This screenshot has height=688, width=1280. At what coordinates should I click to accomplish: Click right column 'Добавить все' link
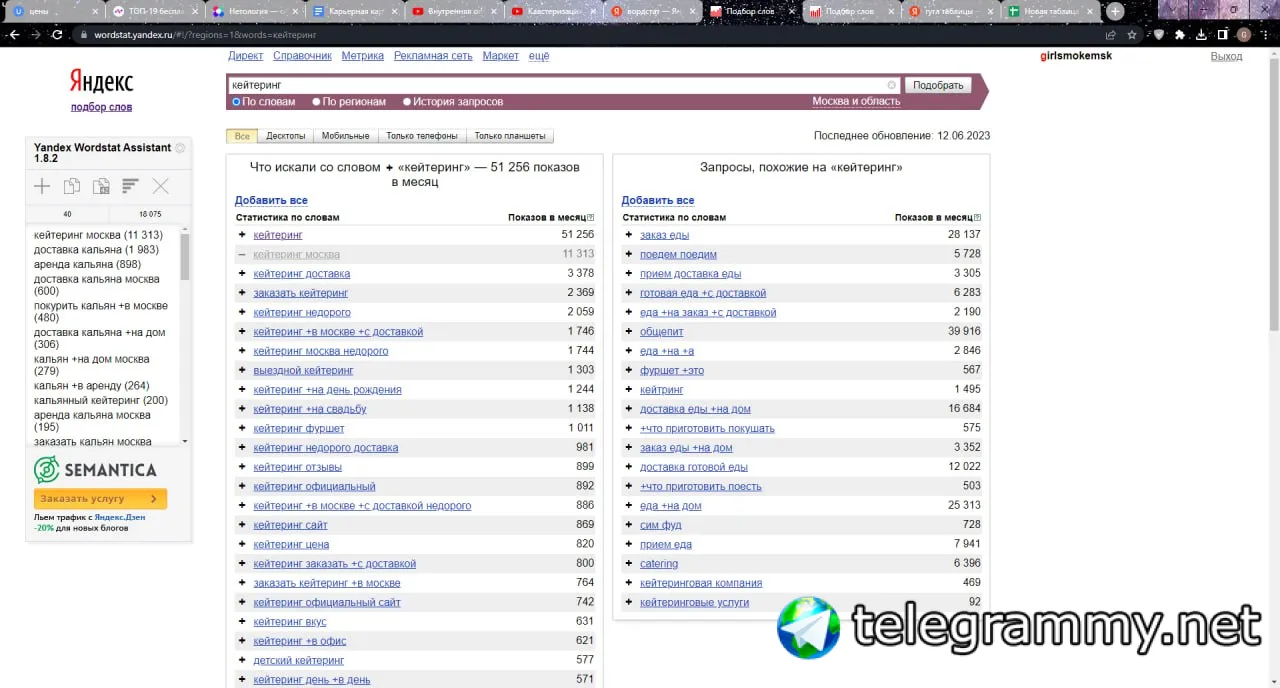coord(658,201)
